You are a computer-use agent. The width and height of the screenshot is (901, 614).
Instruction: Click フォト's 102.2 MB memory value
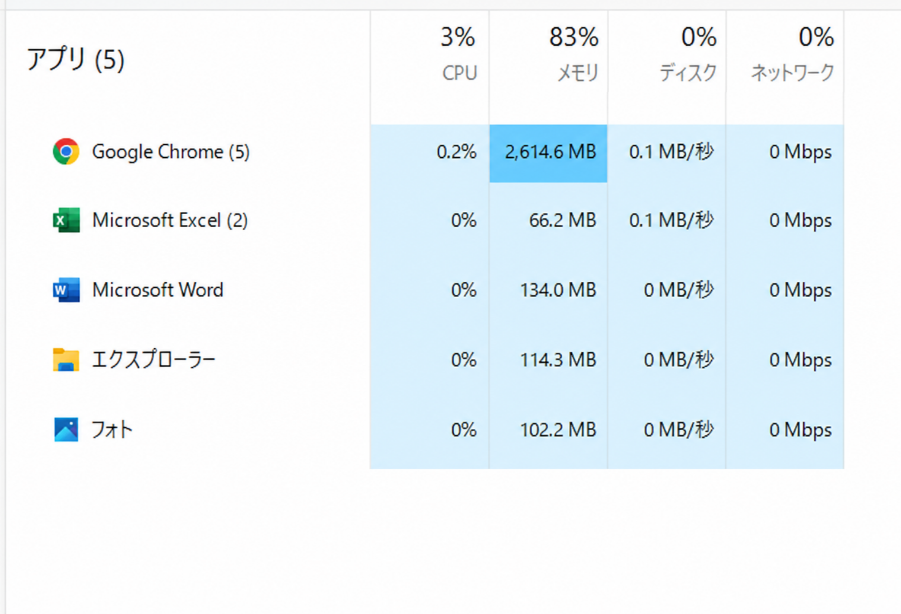(558, 430)
